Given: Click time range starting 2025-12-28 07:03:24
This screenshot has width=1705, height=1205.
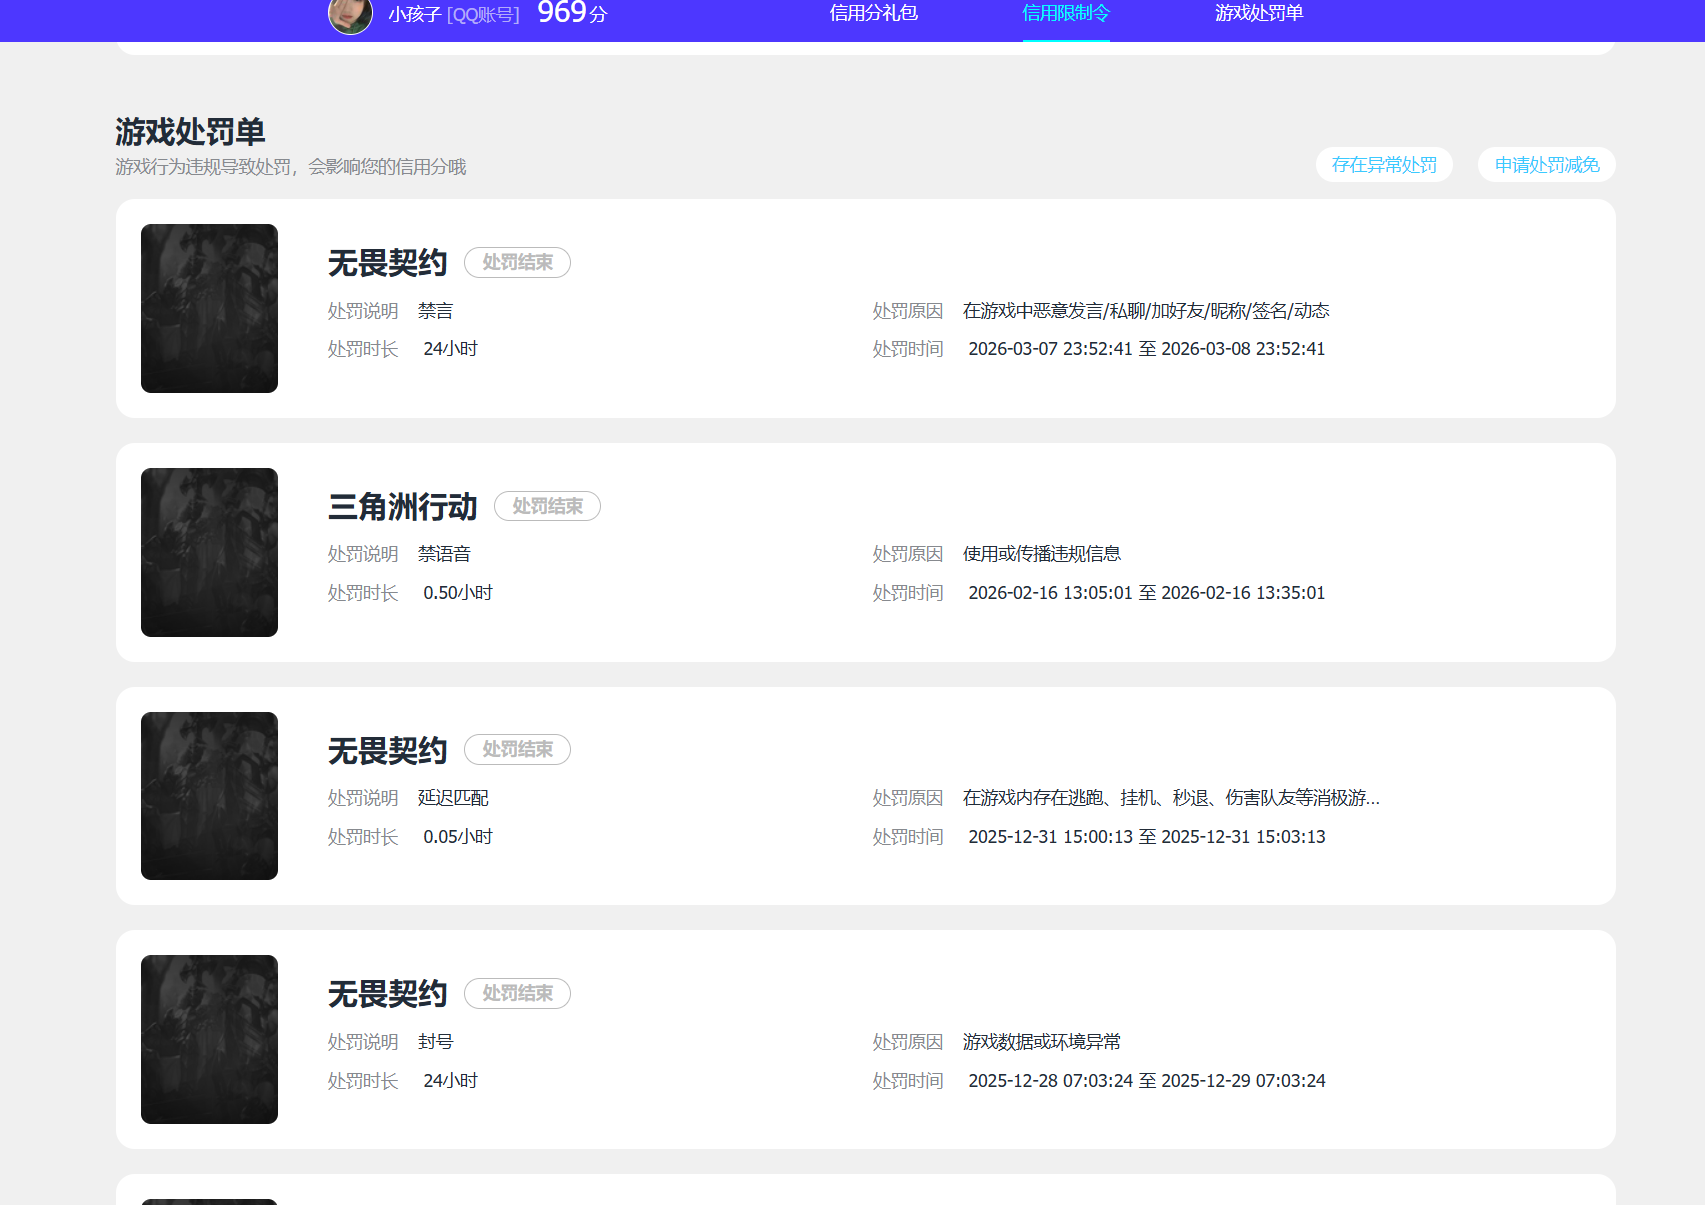Looking at the screenshot, I should [1147, 1081].
